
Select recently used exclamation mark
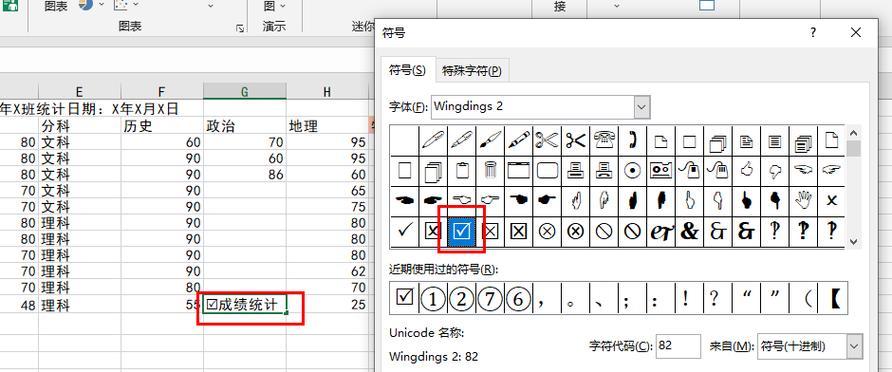pos(689,297)
